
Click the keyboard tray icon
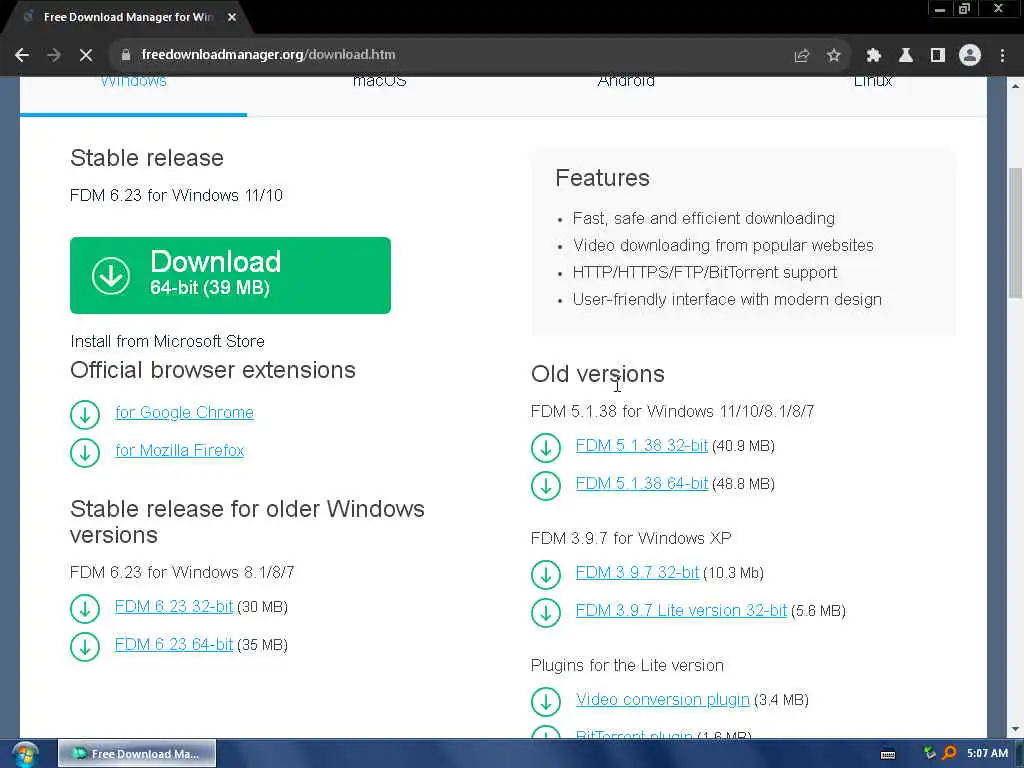pyautogui.click(x=888, y=754)
